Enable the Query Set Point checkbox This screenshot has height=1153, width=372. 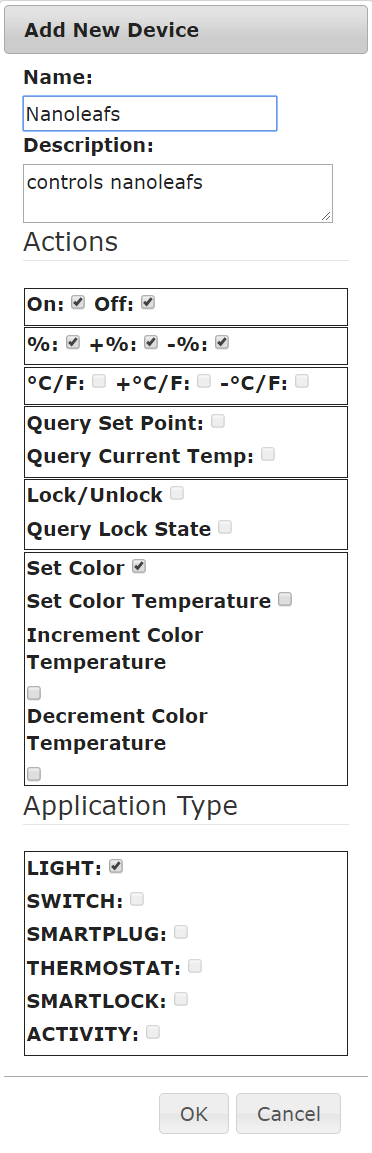218,421
